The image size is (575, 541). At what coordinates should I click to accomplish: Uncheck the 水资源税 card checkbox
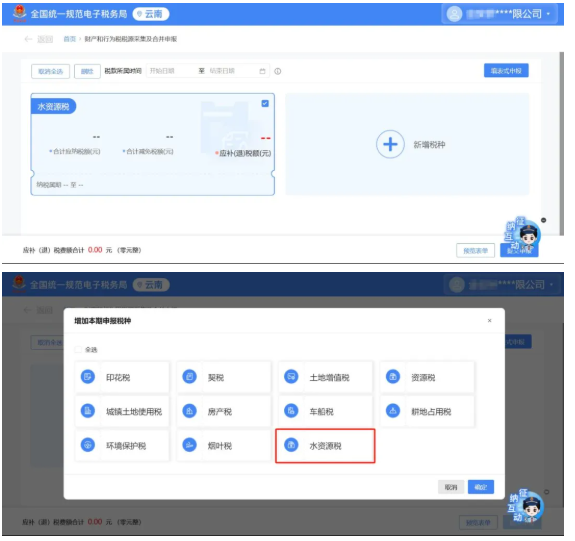[265, 103]
